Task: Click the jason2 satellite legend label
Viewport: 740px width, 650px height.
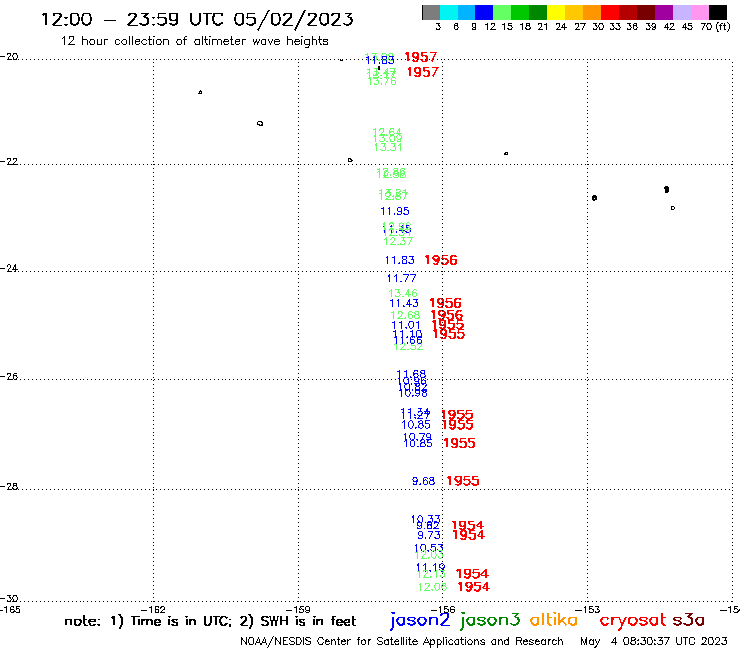Action: (x=420, y=620)
